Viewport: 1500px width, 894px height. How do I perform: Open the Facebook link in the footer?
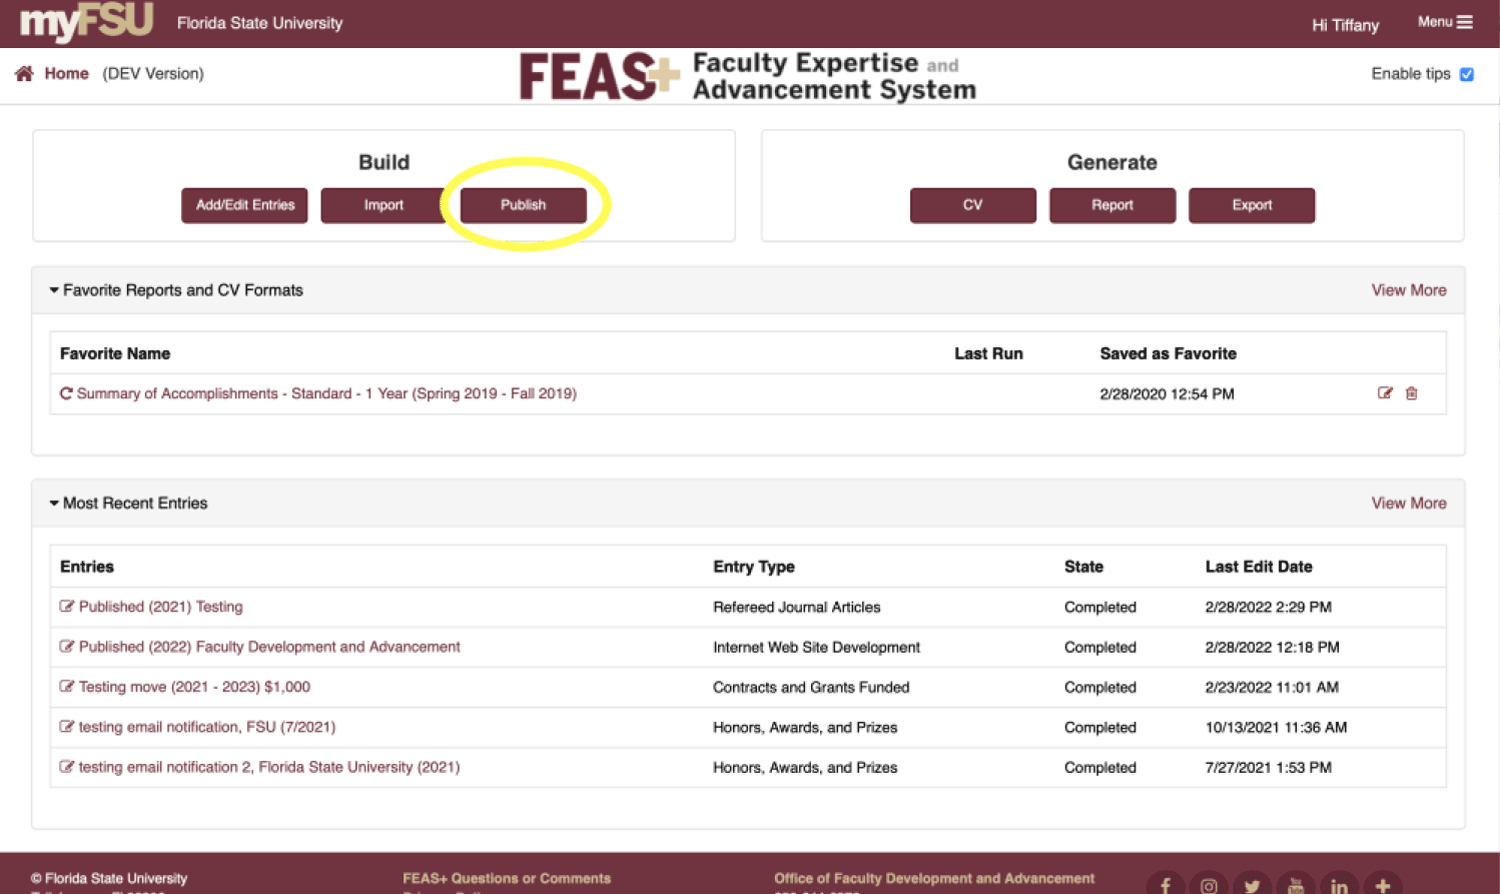click(1165, 885)
